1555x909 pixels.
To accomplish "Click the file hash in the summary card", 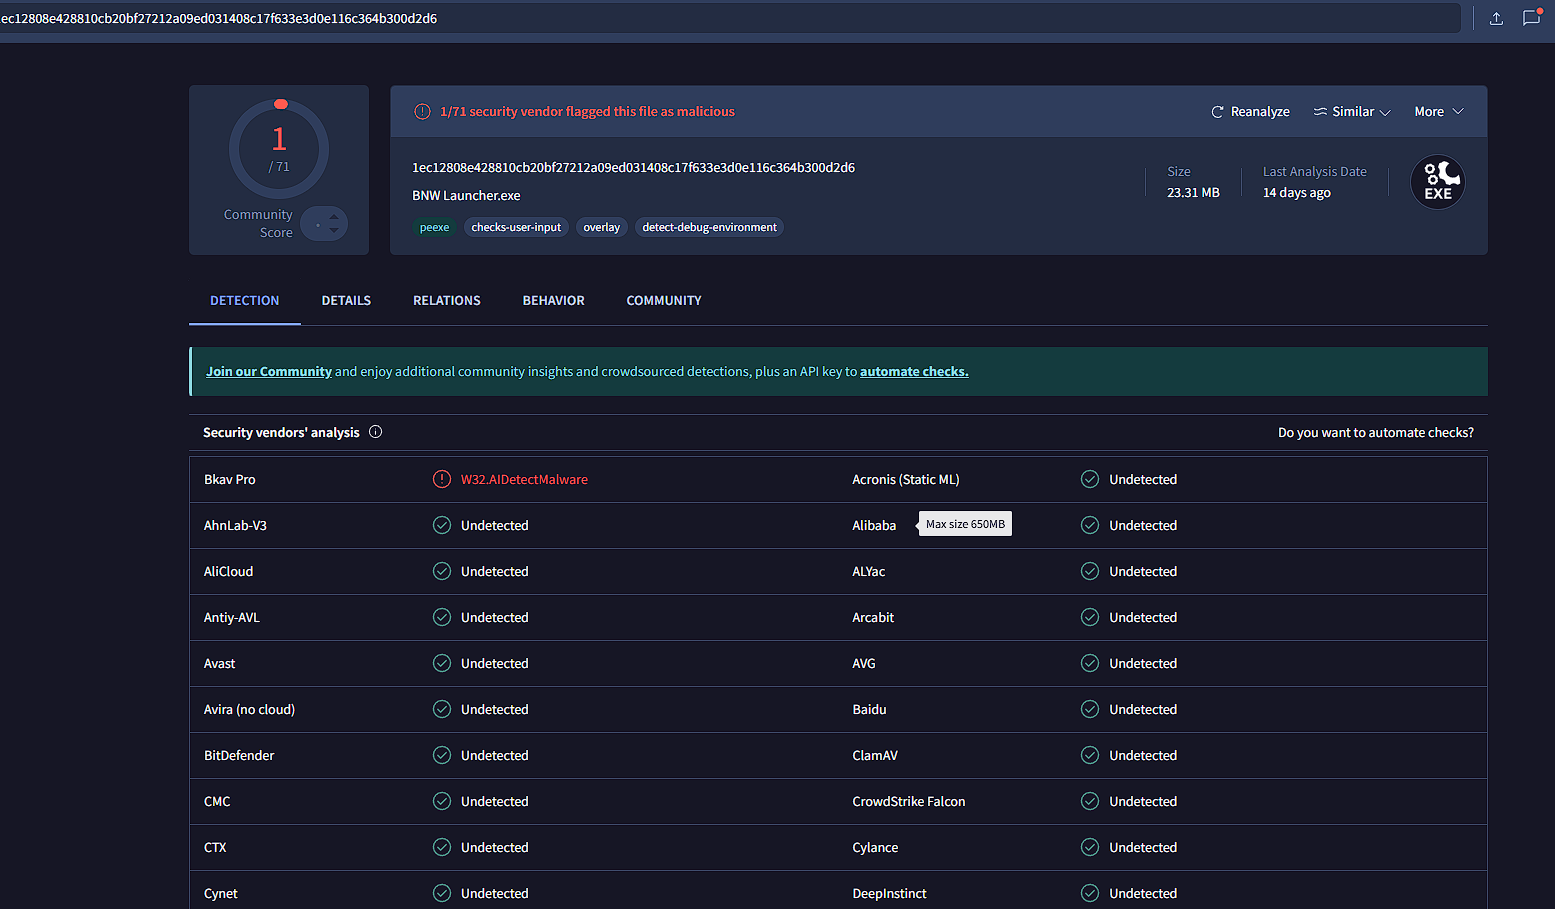I will click(x=634, y=167).
